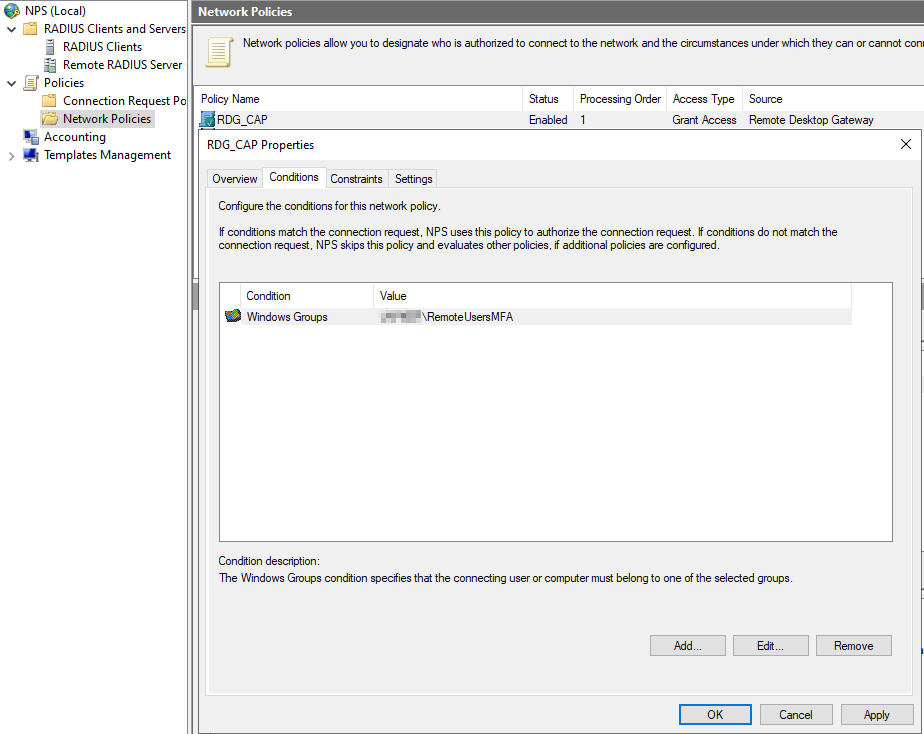The image size is (924, 734).
Task: Open the Constraints tab
Action: coord(356,179)
